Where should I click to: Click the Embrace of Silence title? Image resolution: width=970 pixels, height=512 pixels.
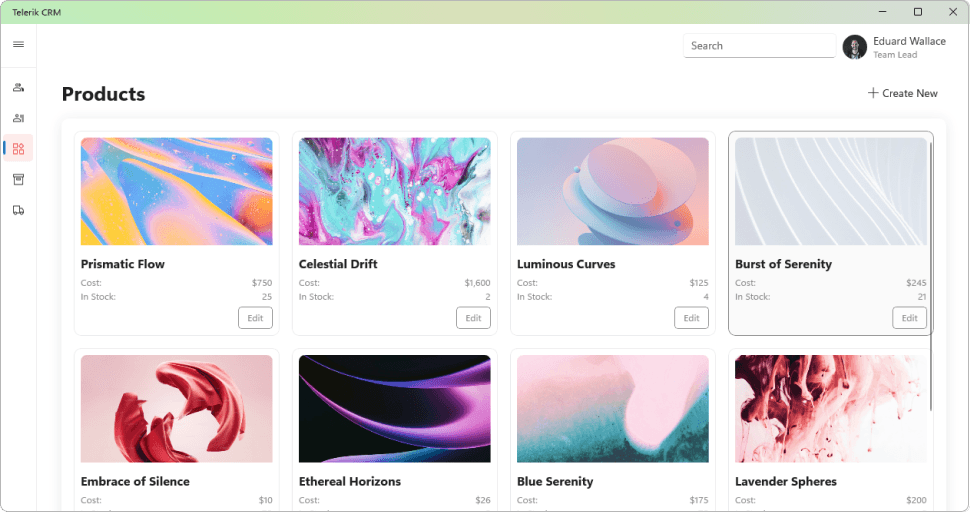(135, 481)
